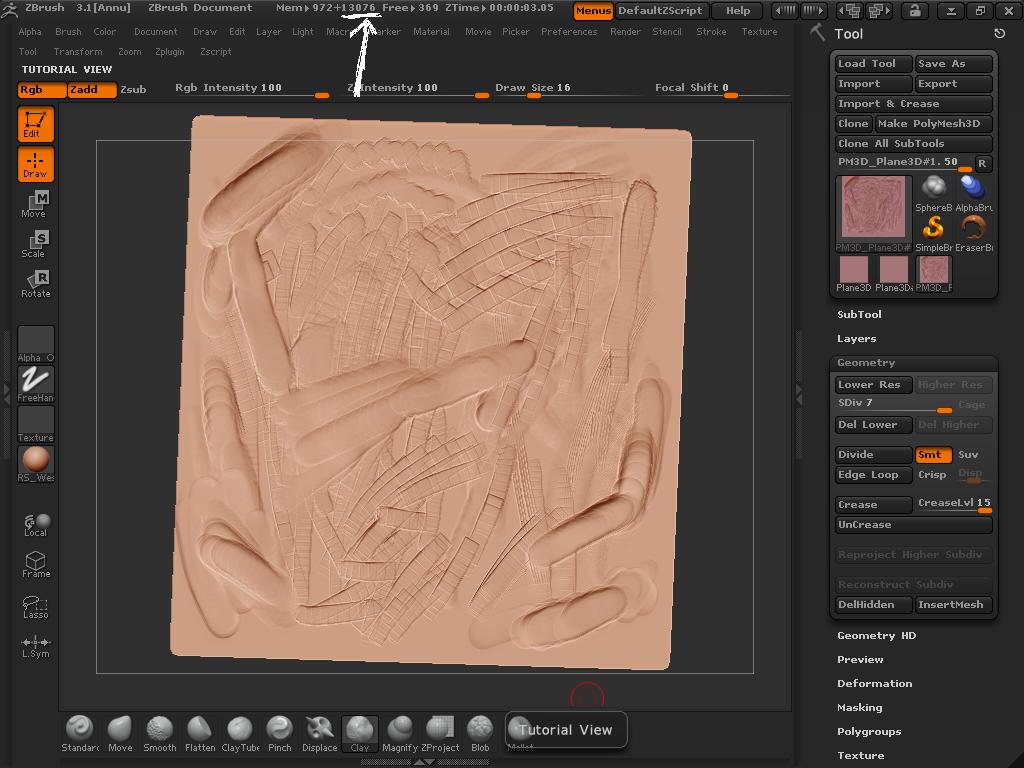Choose the Smooth brush icon
The width and height of the screenshot is (1024, 768).
coord(159,733)
